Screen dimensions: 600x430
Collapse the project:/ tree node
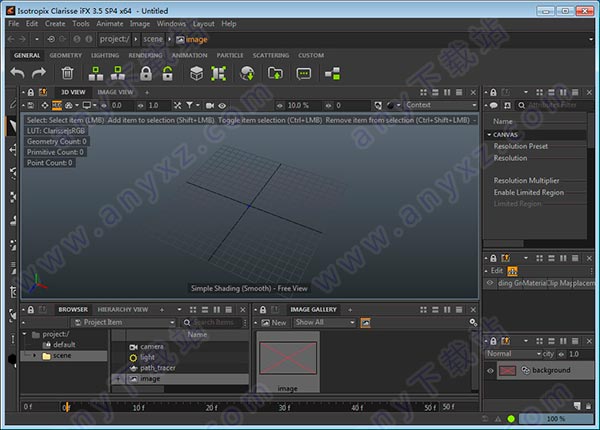tap(25, 334)
